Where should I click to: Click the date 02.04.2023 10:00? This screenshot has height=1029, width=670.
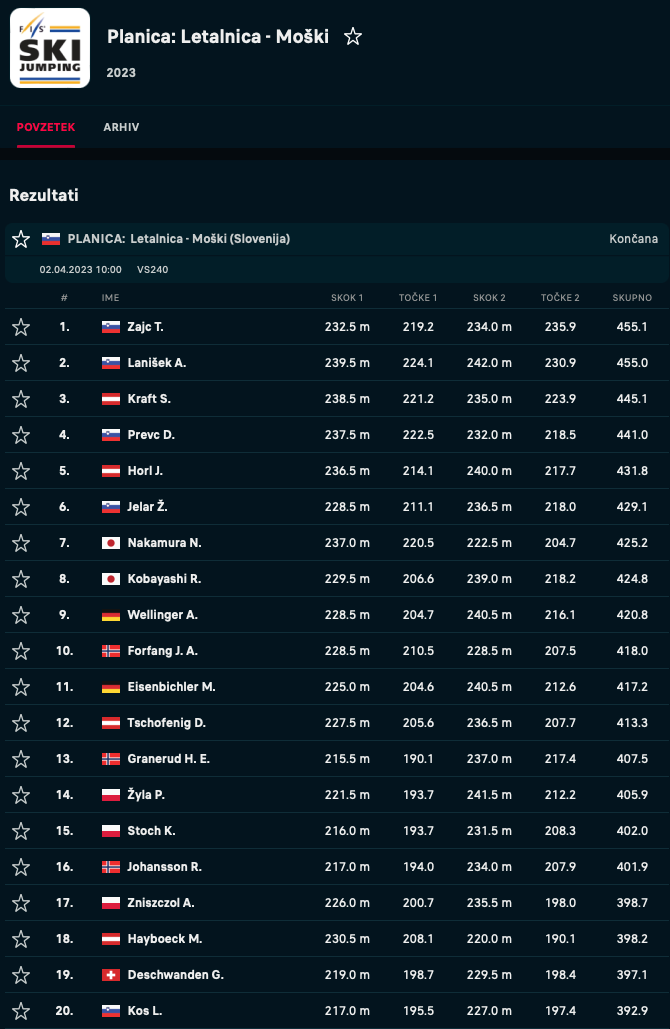pyautogui.click(x=81, y=270)
